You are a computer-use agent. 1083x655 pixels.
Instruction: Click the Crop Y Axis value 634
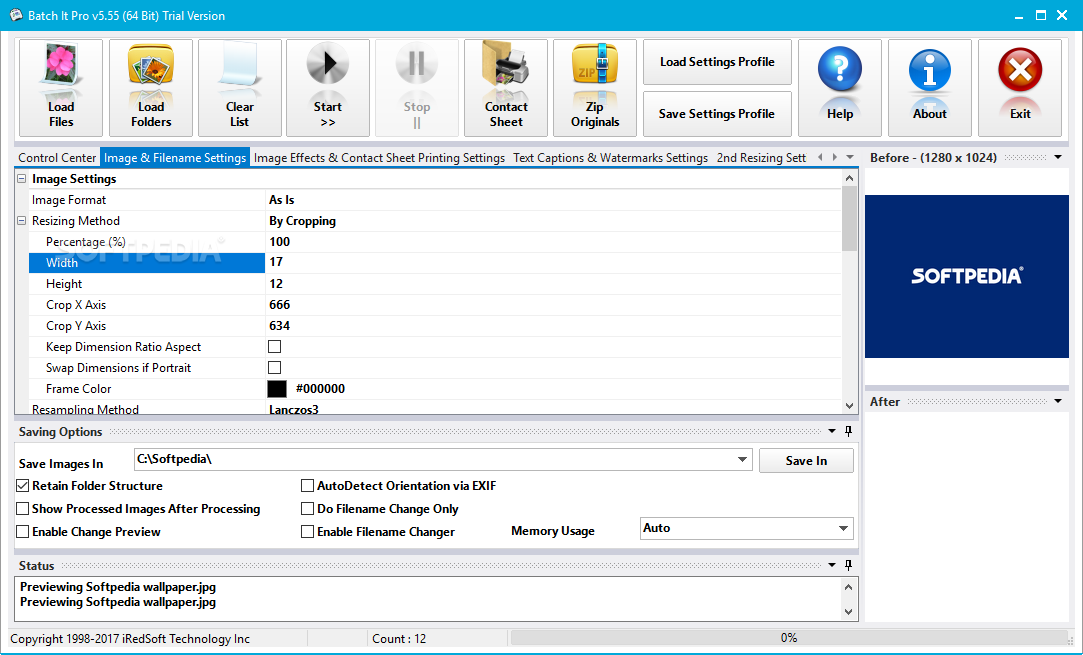click(x=280, y=325)
